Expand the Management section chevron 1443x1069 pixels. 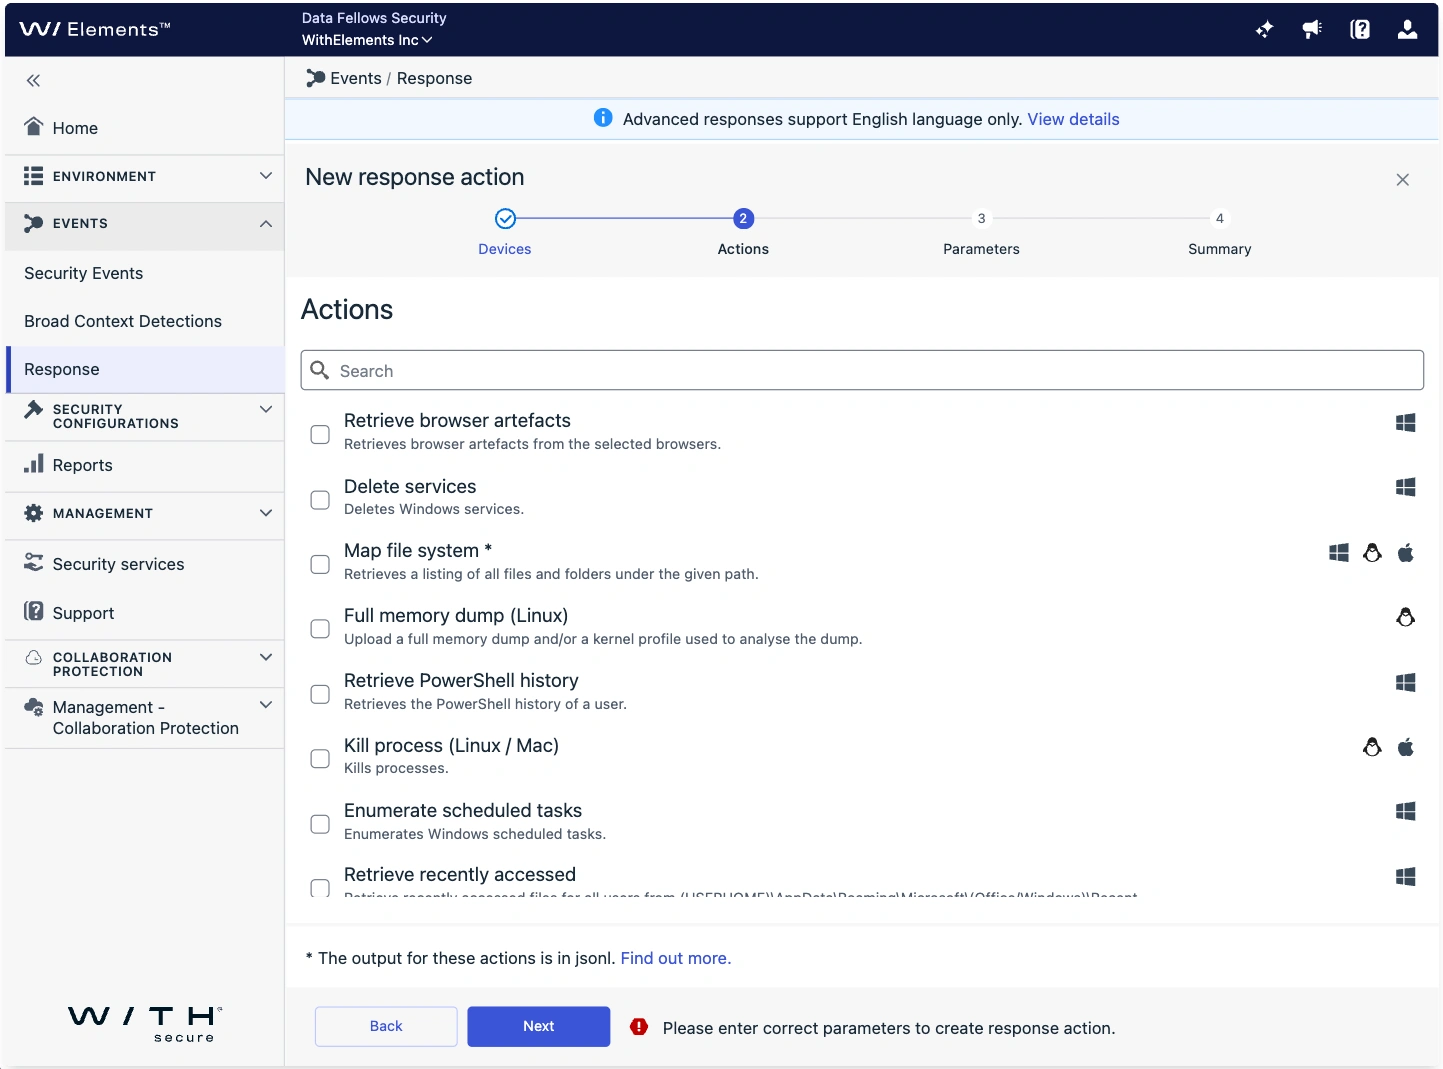(x=265, y=513)
